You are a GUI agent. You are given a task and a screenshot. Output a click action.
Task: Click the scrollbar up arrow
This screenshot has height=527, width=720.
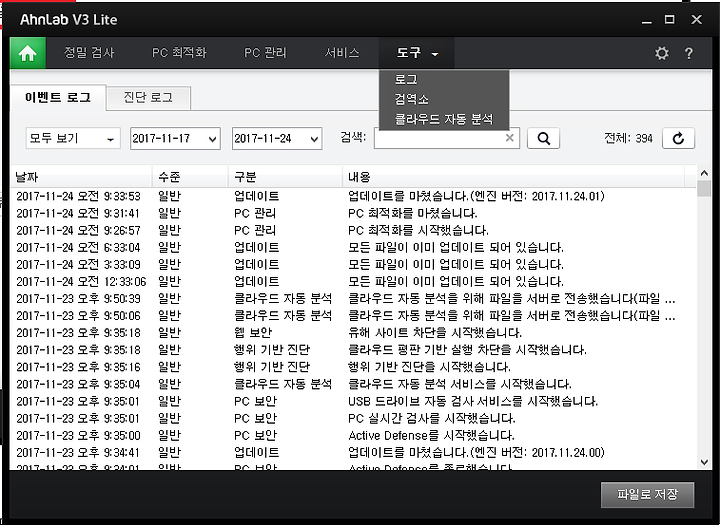pyautogui.click(x=704, y=173)
